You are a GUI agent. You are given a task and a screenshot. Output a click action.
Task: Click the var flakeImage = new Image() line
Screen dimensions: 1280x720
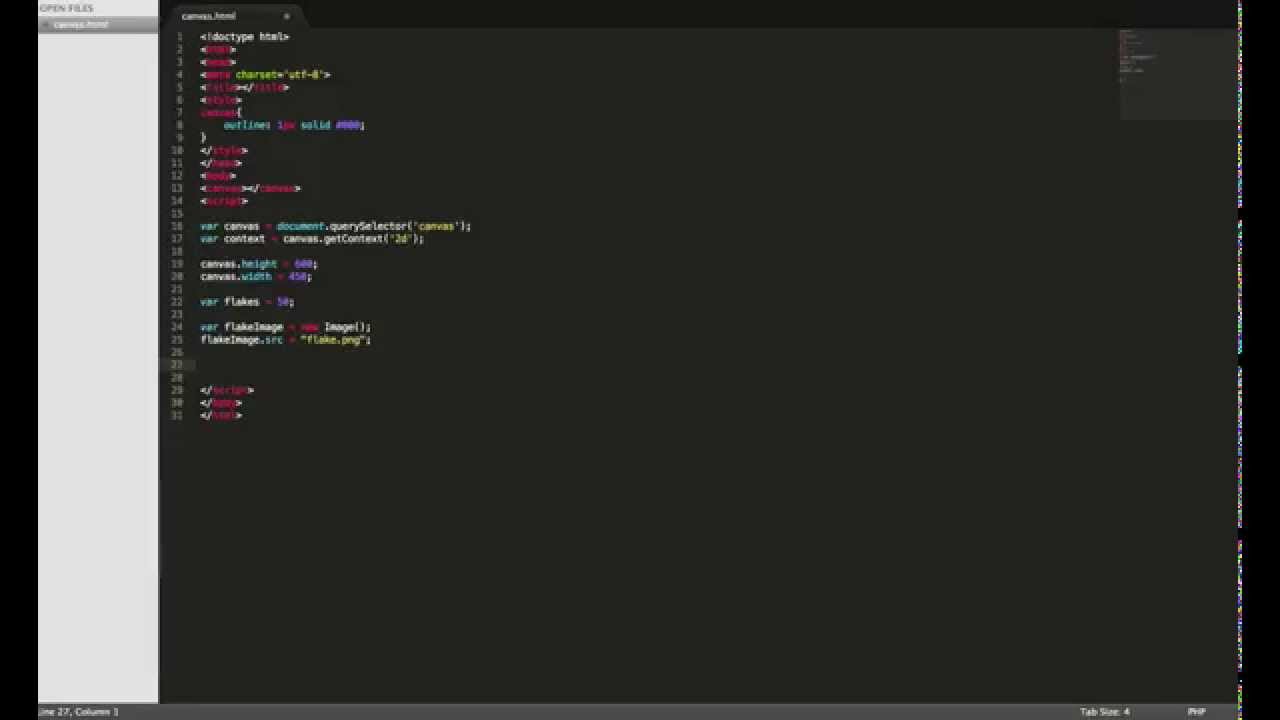click(285, 327)
